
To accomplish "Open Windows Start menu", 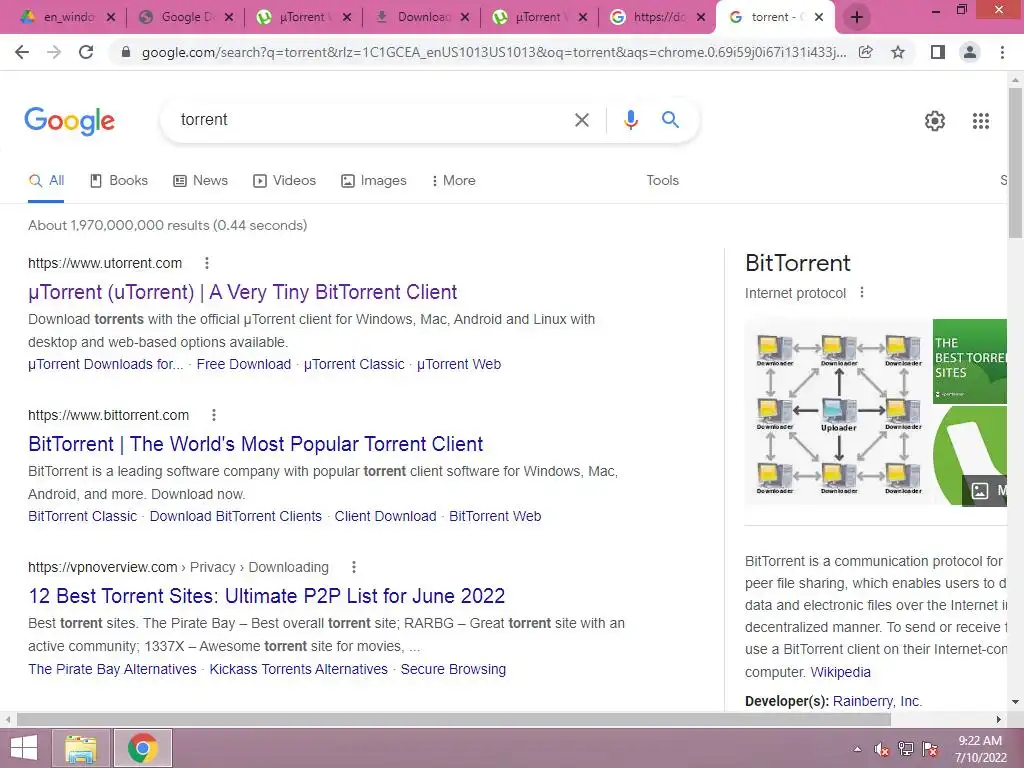I will tap(24, 748).
